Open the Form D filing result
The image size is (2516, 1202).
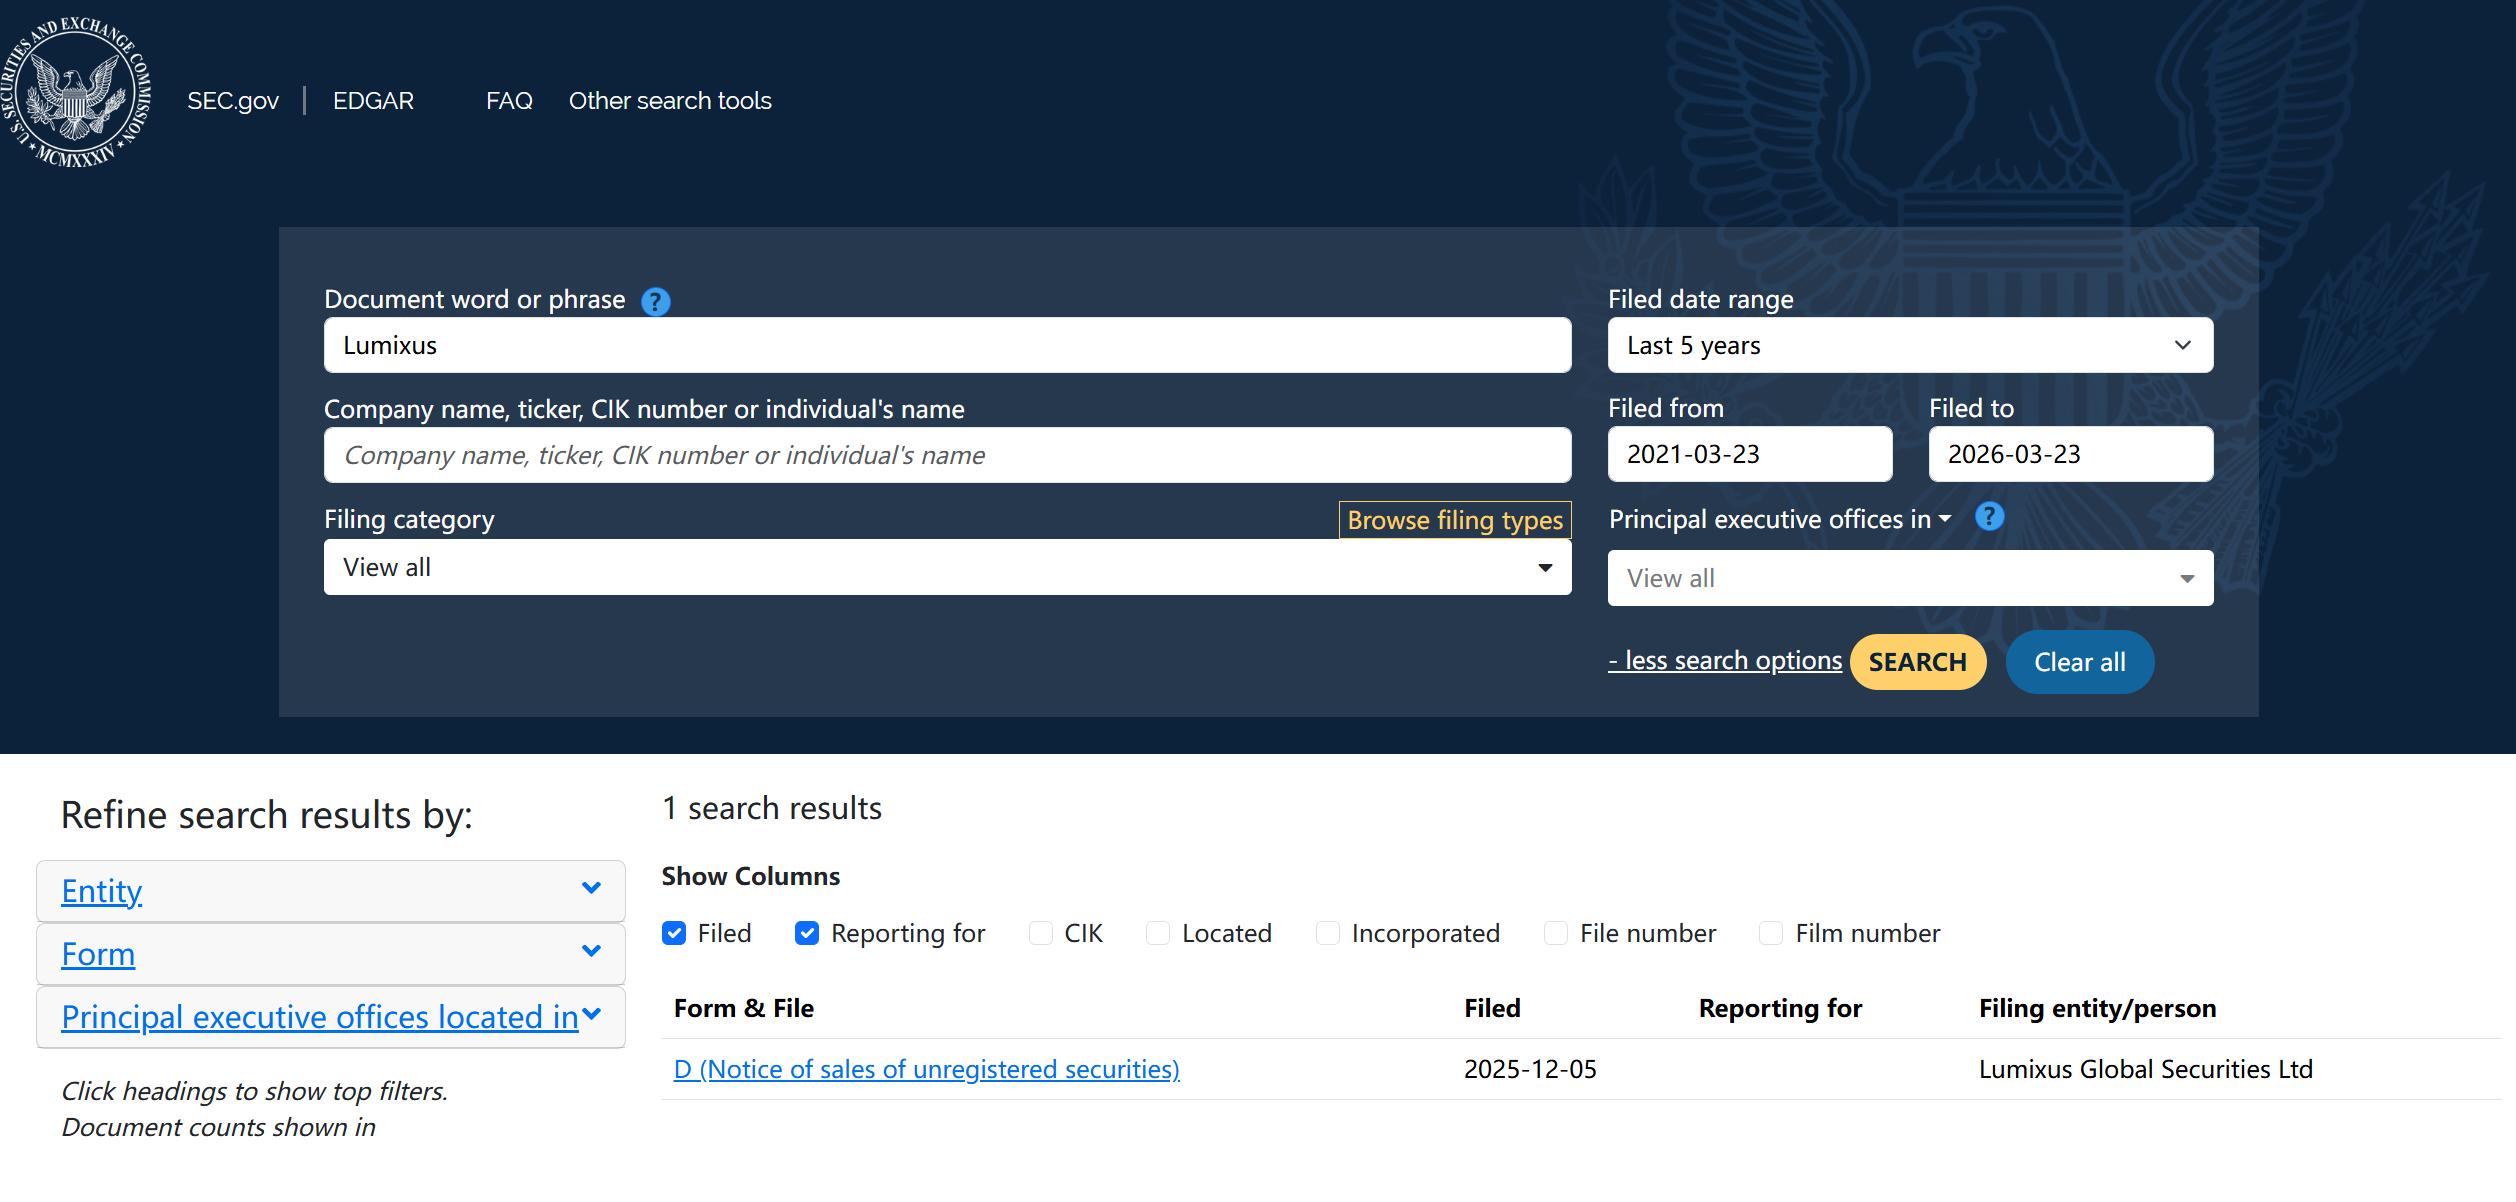coord(927,1069)
